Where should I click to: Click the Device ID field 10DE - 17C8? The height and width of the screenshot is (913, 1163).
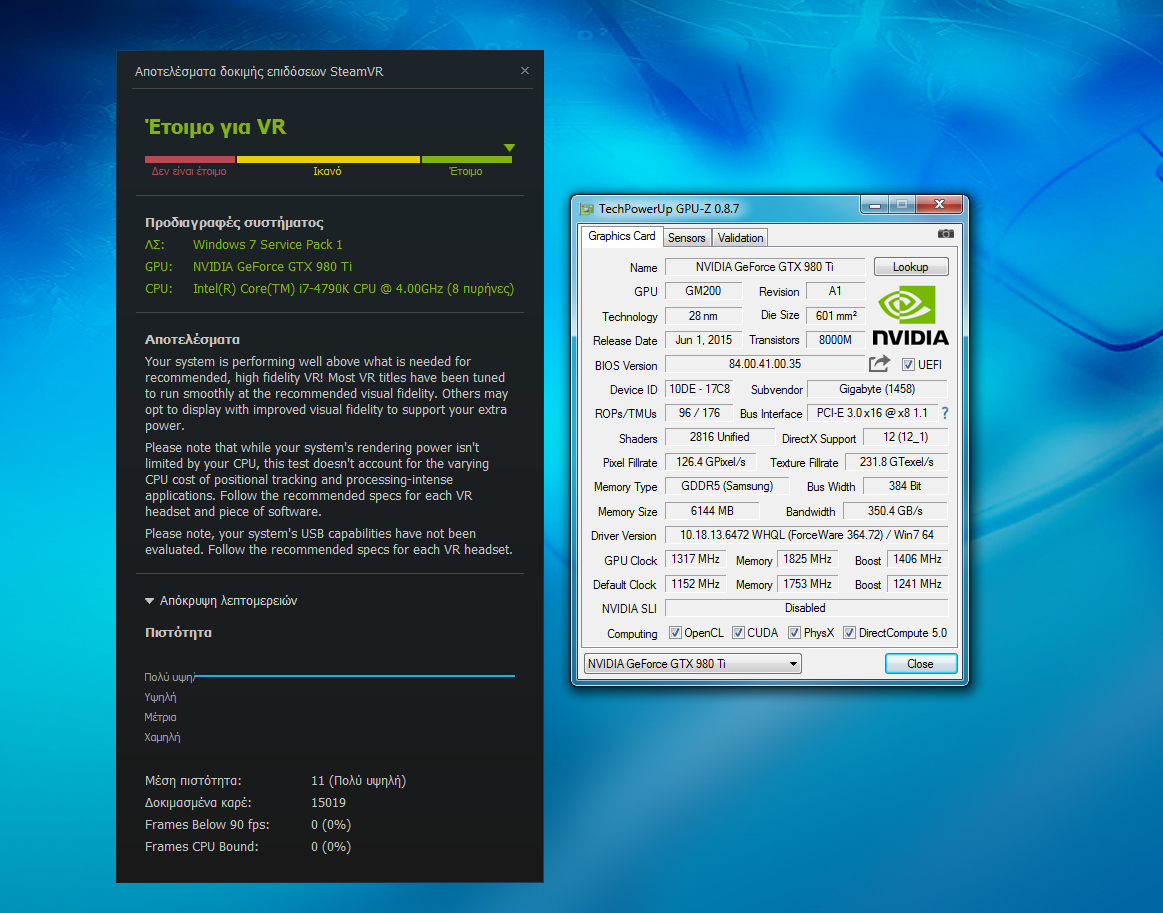pyautogui.click(x=699, y=389)
